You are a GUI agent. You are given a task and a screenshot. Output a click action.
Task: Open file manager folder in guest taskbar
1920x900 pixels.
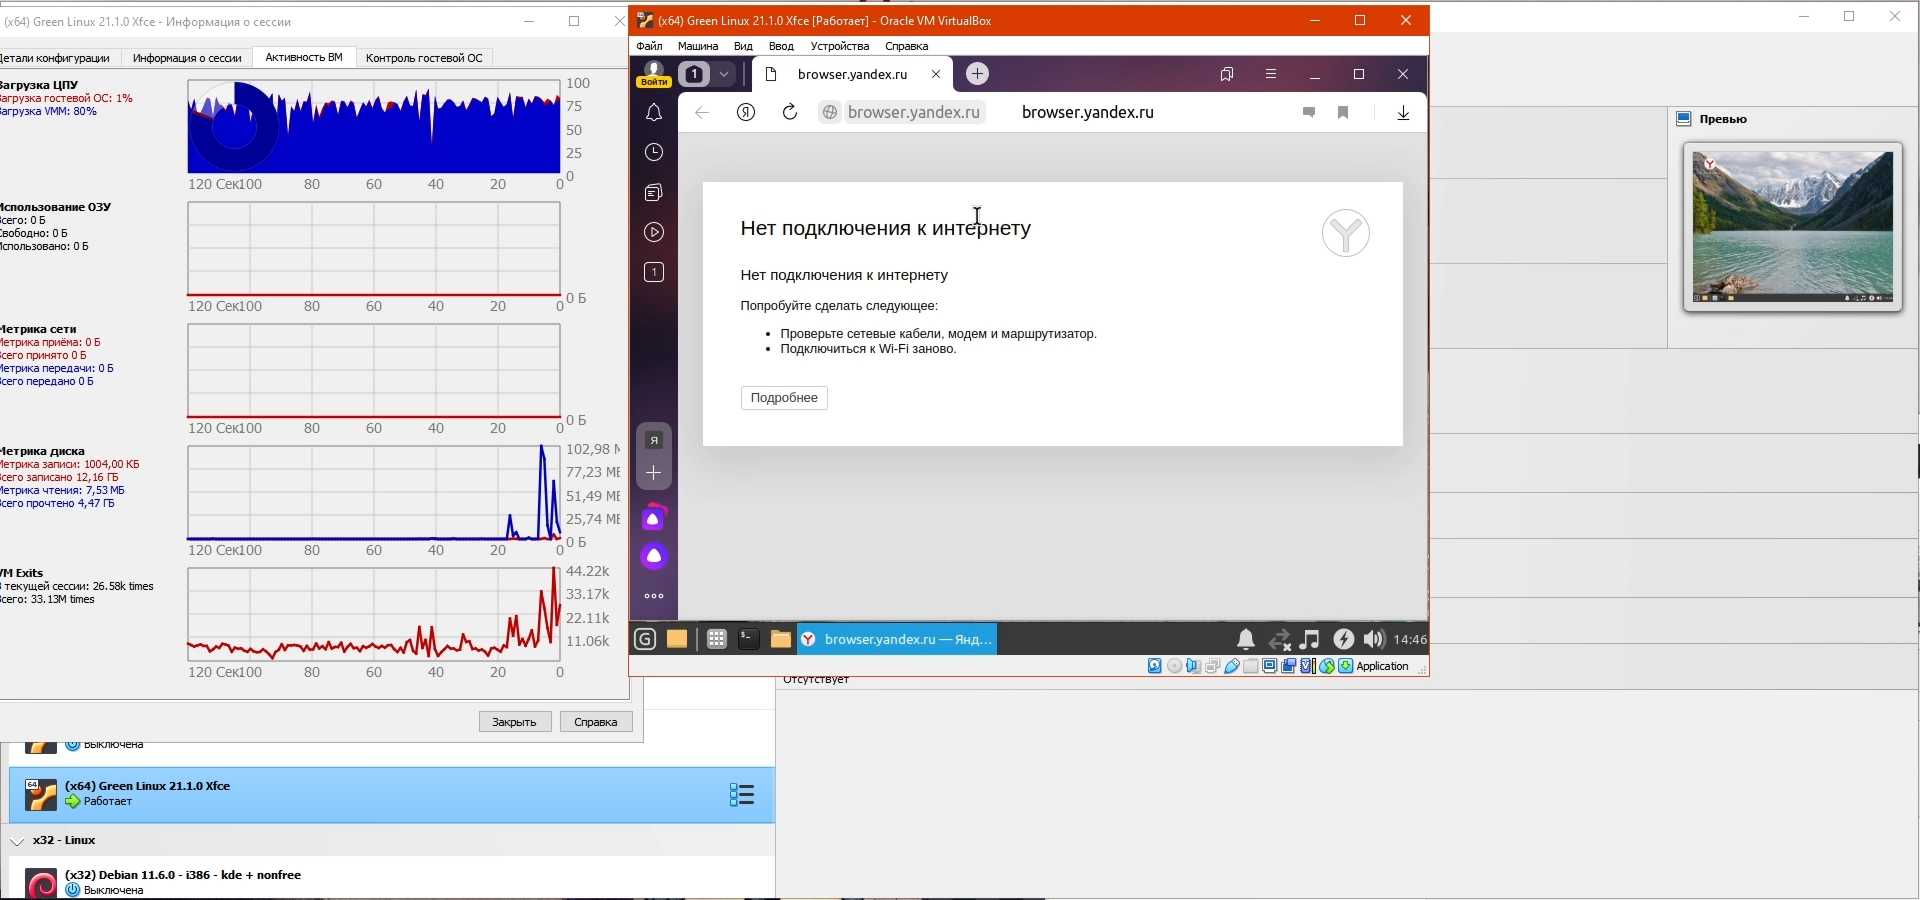pos(780,639)
